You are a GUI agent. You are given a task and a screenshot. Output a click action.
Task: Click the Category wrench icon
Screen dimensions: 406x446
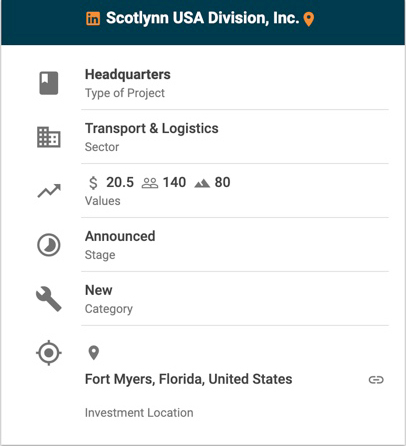point(49,299)
